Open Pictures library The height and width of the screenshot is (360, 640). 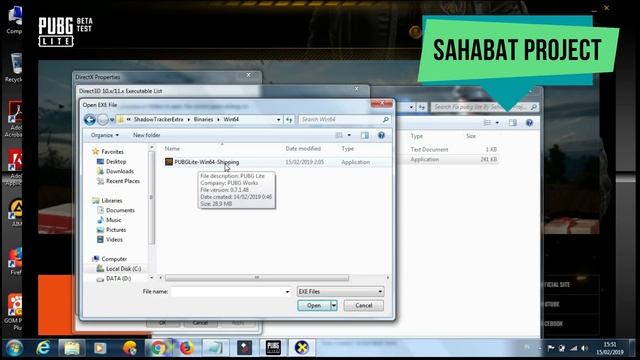click(116, 230)
